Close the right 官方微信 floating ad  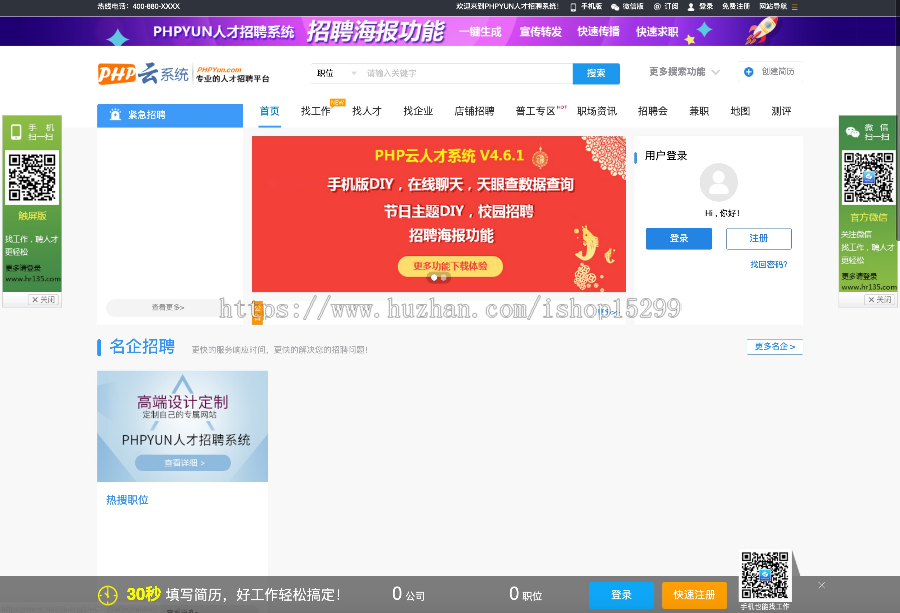coord(880,300)
